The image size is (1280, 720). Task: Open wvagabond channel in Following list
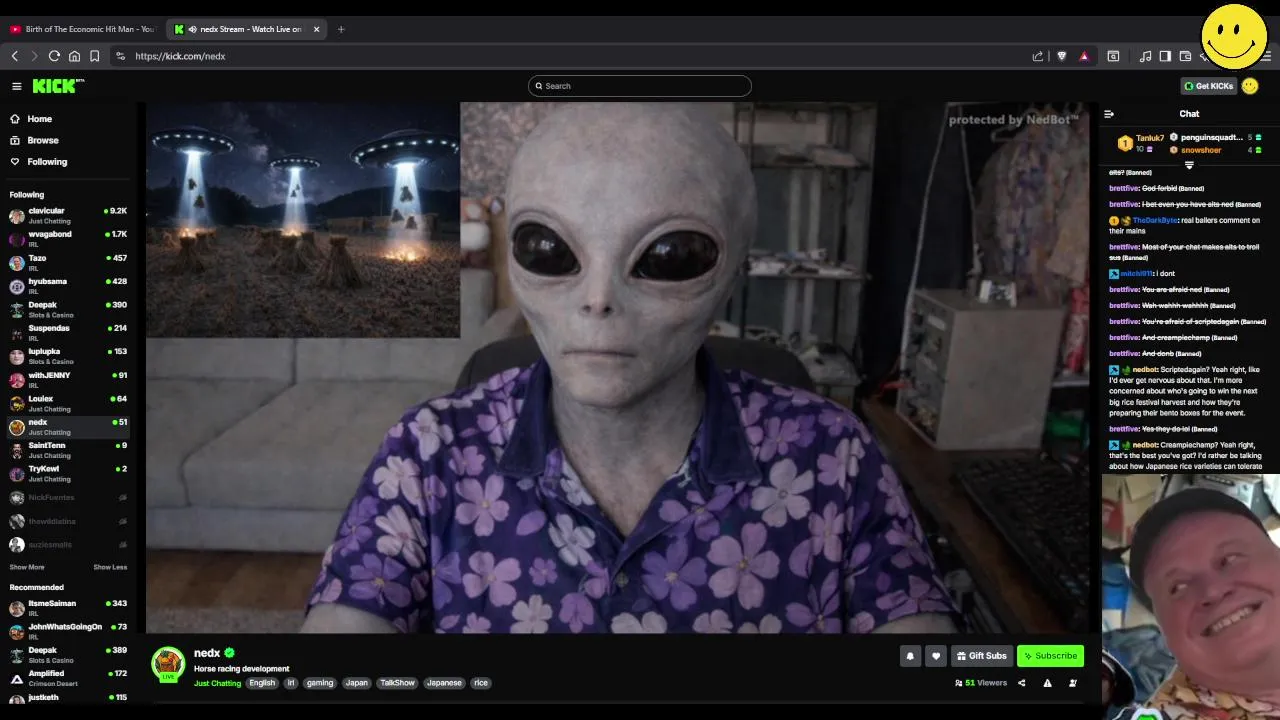click(68, 238)
